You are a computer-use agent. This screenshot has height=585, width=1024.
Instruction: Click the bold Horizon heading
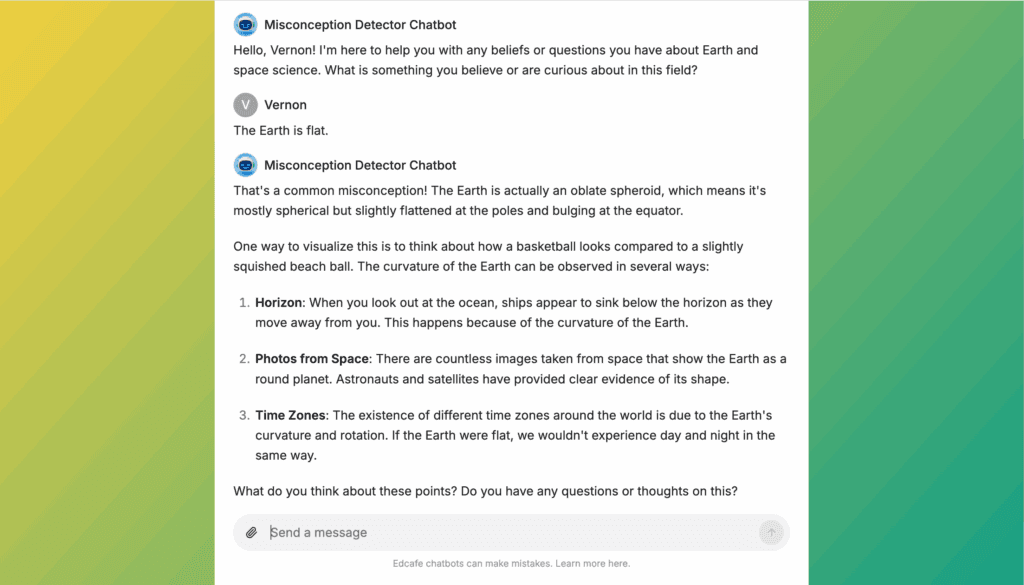[279, 303]
